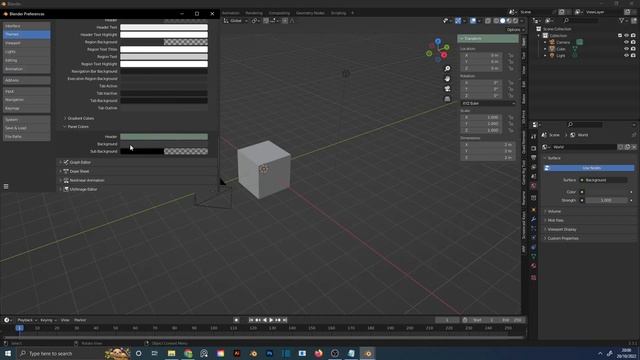Viewport: 640px width, 360px height.
Task: Toggle Collection eye visibility icon
Action: click(x=627, y=36)
